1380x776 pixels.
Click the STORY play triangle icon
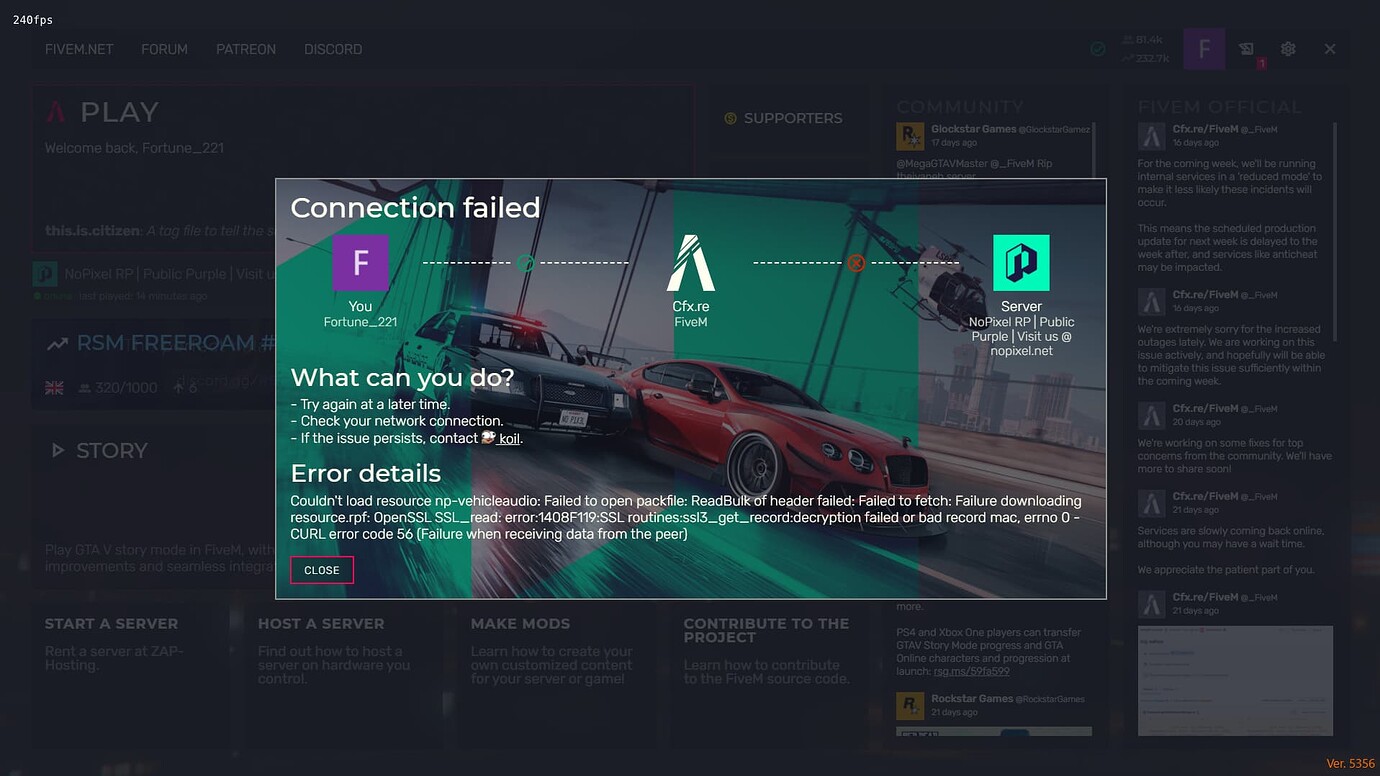58,450
